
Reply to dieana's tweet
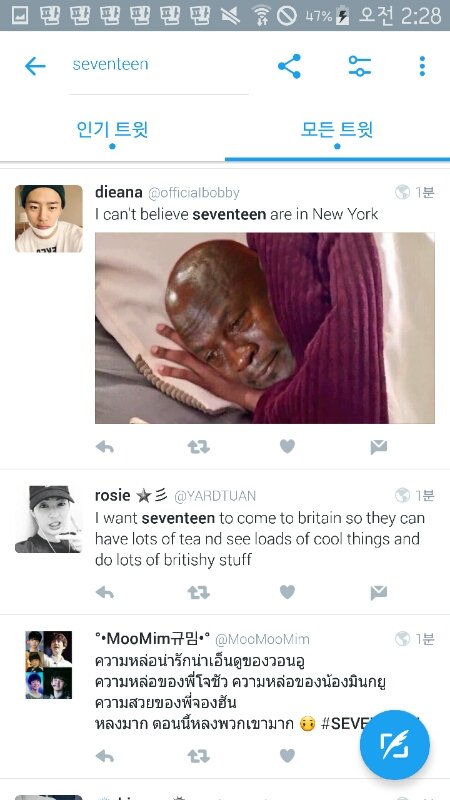click(105, 447)
